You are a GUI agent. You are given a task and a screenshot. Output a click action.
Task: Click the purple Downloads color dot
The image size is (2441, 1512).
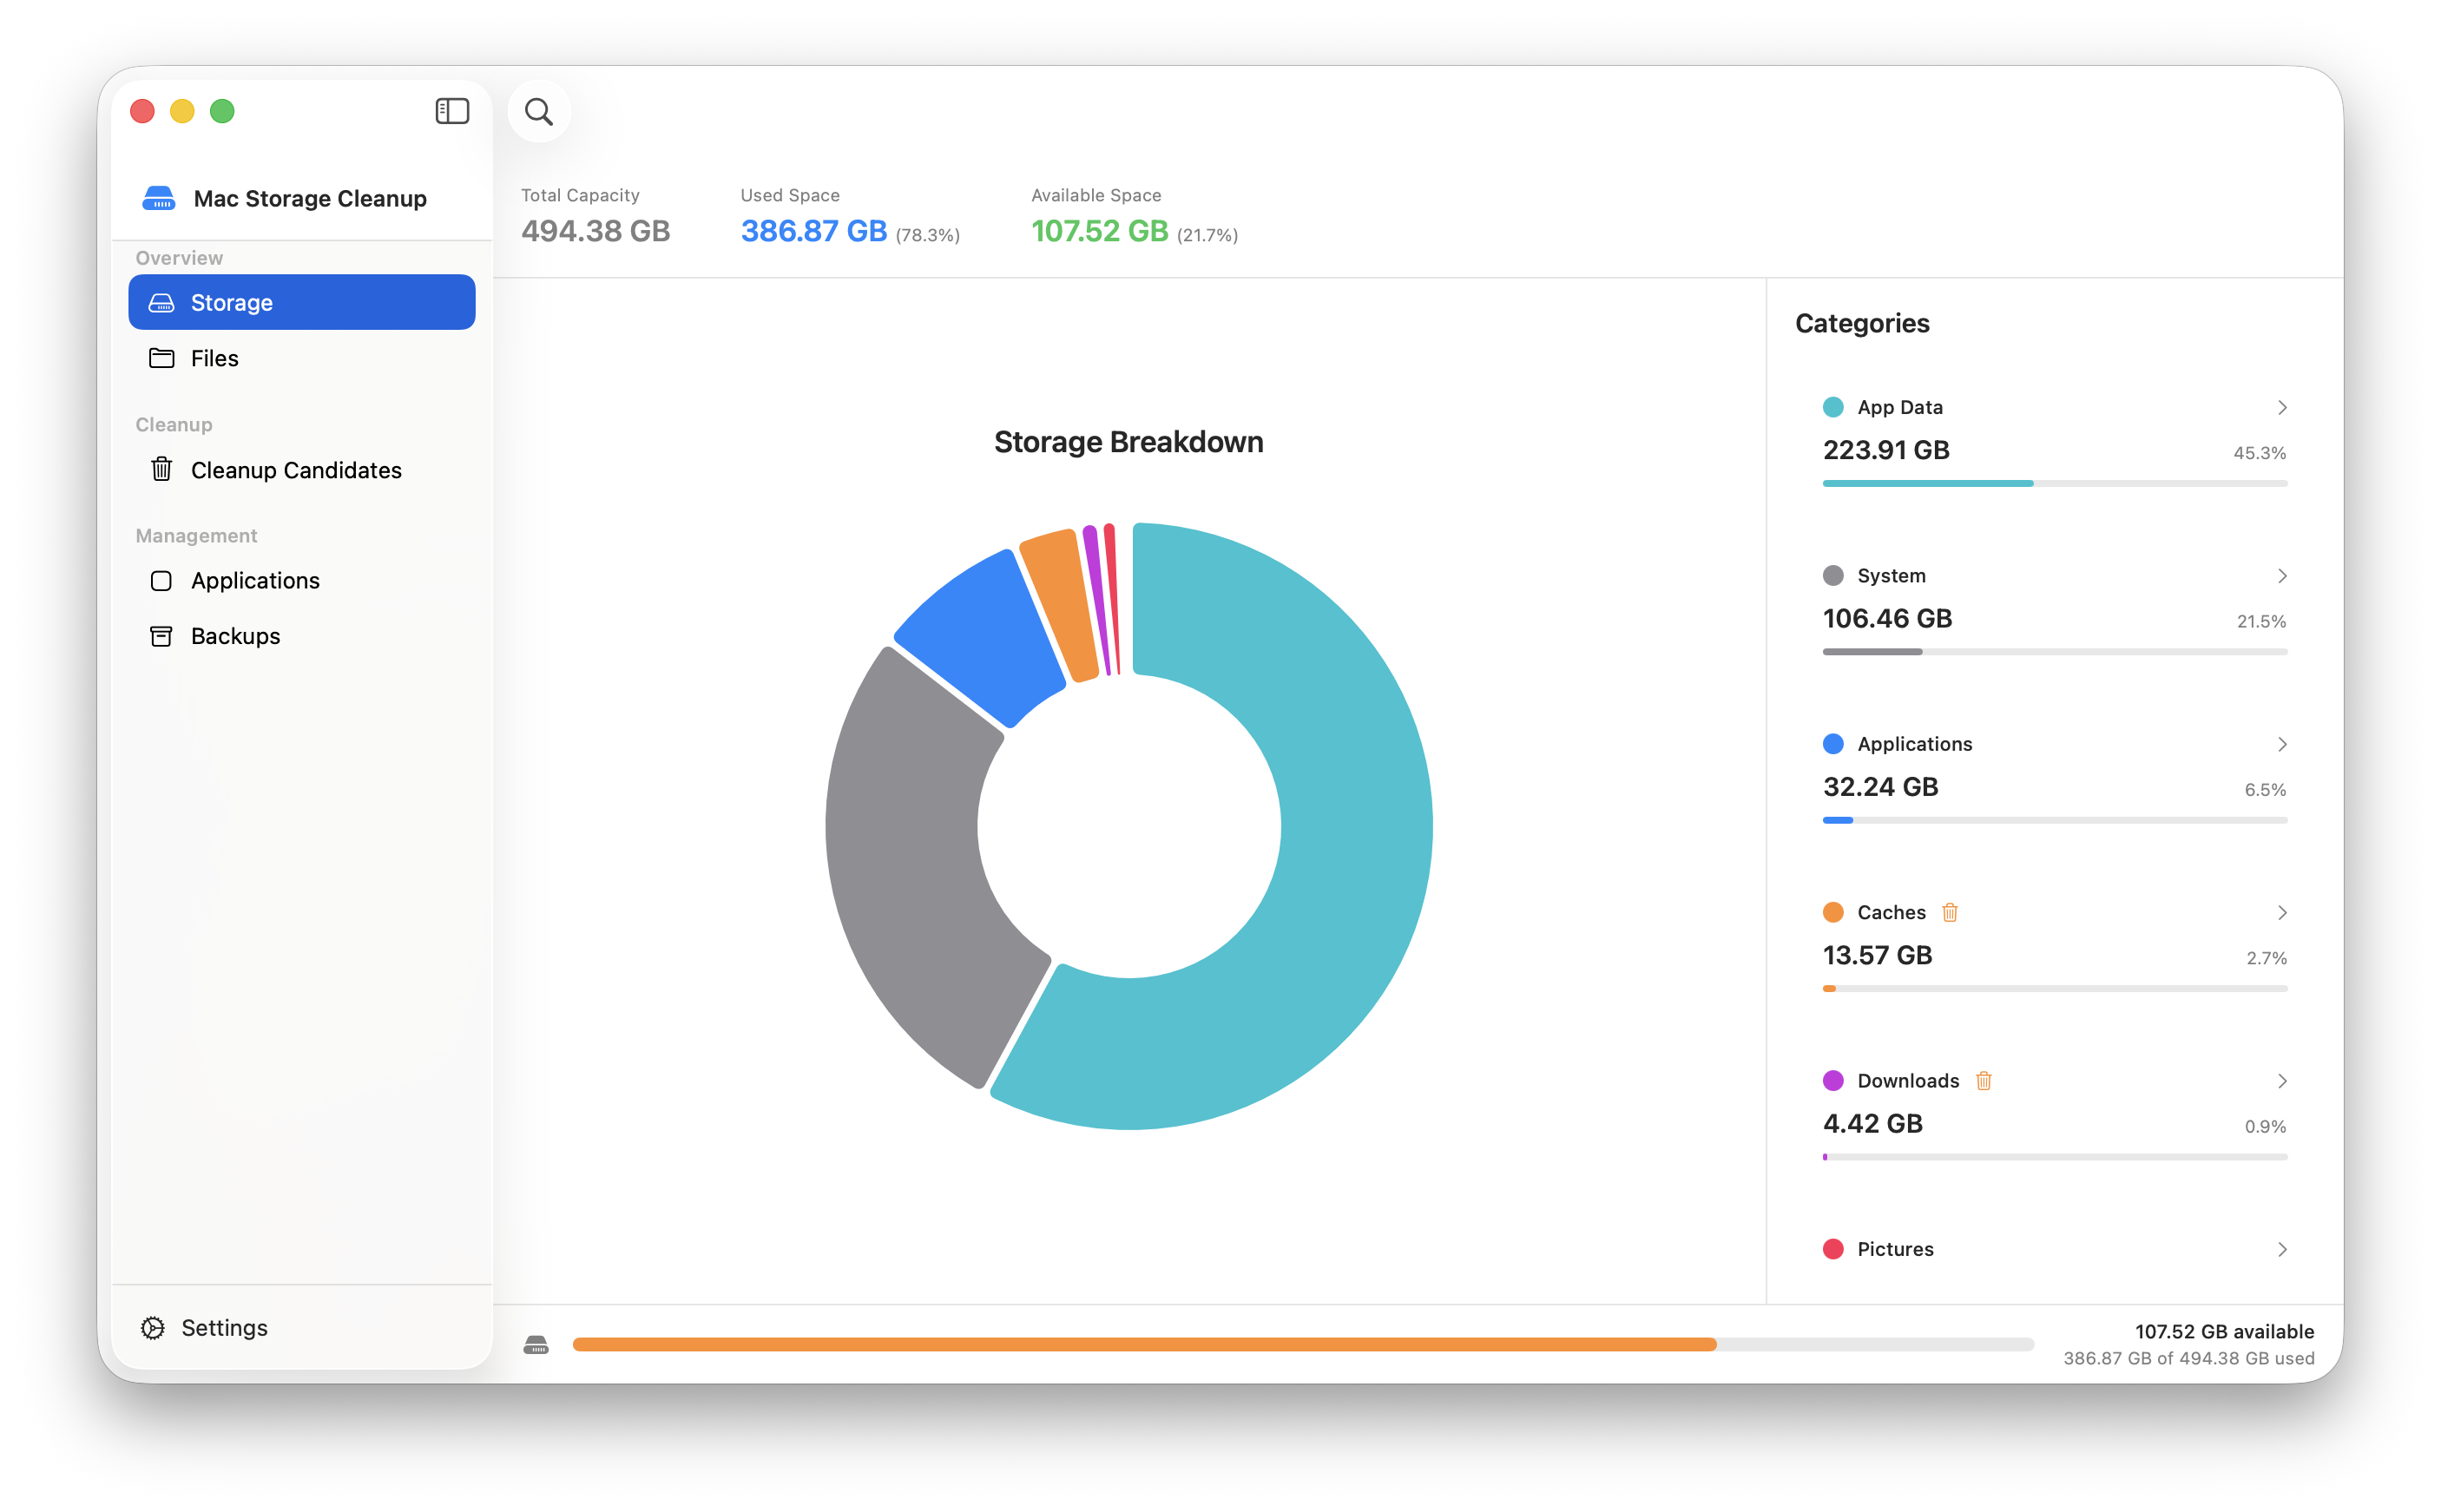pos(1832,1080)
